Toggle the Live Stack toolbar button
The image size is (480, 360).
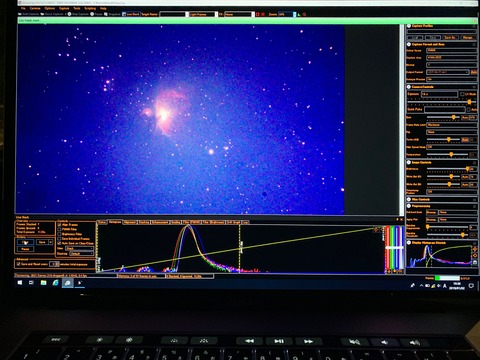pyautogui.click(x=131, y=14)
